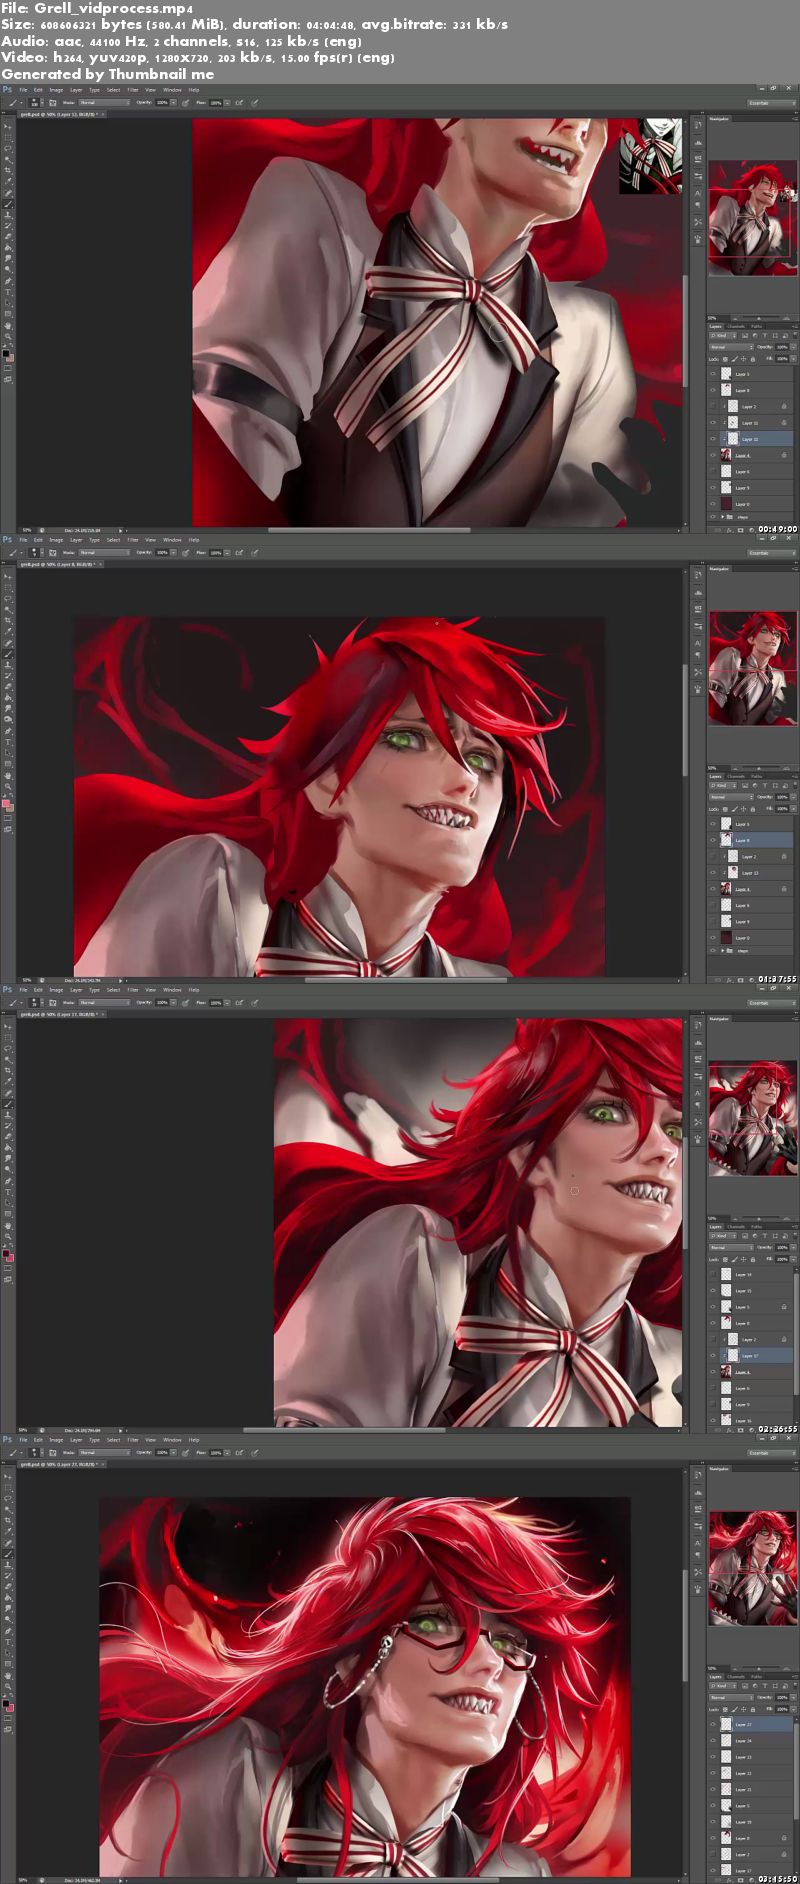Filter for type layers in the 00:49:00 Layers panel

(764, 336)
